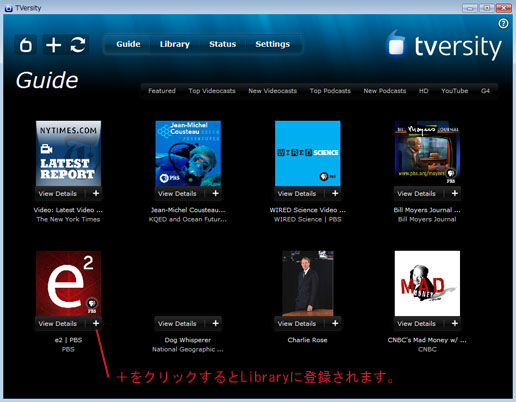516x402 pixels.
Task: Click the red e2 PBS thumbnail
Action: click(68, 283)
